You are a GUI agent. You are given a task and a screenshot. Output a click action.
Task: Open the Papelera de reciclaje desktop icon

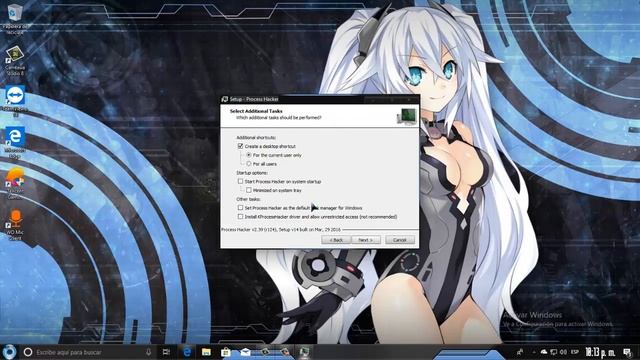pos(15,18)
